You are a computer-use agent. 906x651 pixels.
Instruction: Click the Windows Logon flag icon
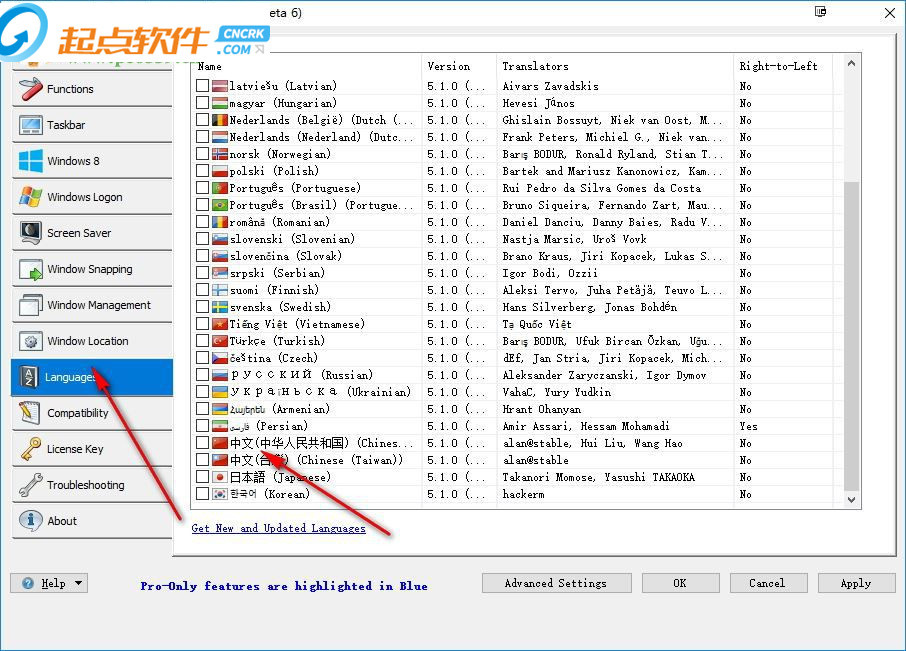point(30,196)
